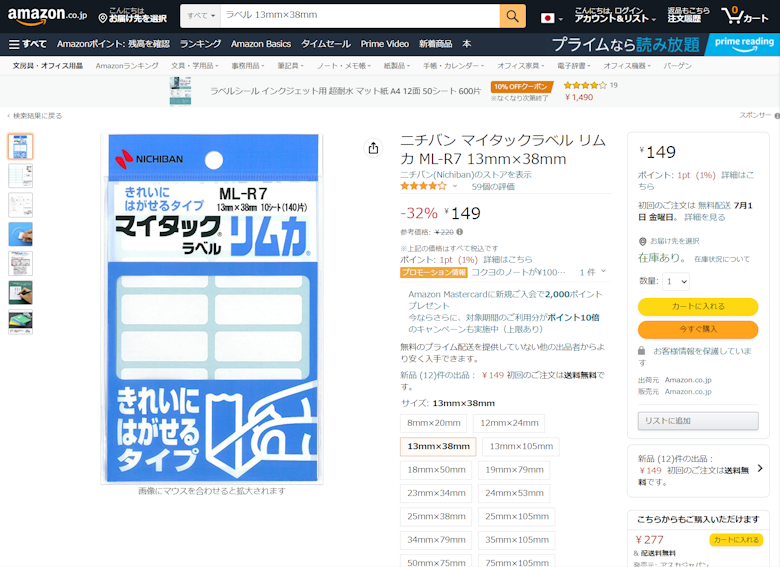Click the sponsored ad product thumbnail
Viewport: 780px width, 567px height.
[x=180, y=91]
